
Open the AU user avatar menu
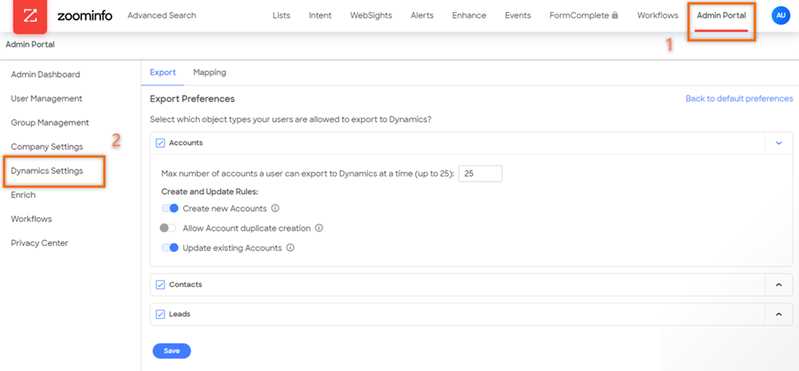coord(781,16)
